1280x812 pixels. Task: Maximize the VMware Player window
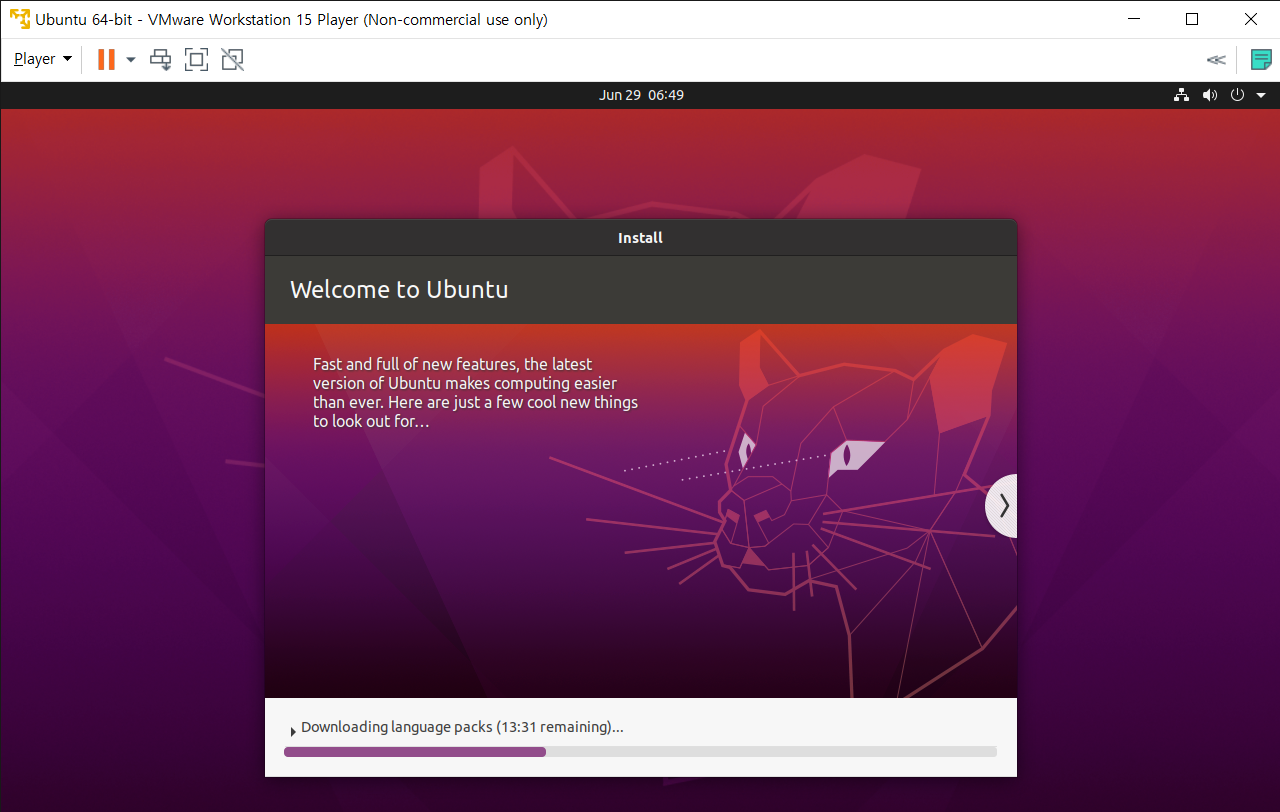point(1192,19)
